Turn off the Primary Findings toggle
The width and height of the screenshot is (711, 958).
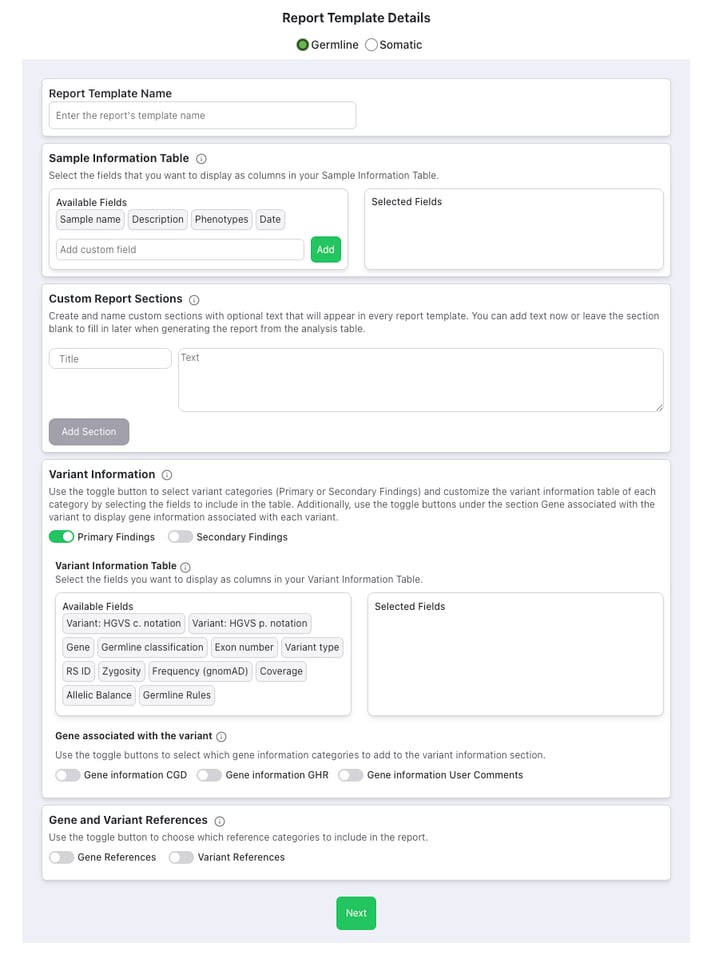click(61, 536)
